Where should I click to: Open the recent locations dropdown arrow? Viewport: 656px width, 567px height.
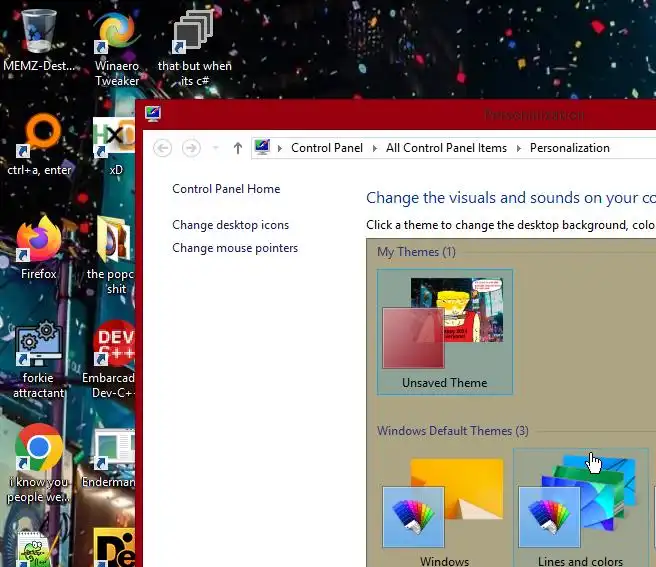click(215, 148)
